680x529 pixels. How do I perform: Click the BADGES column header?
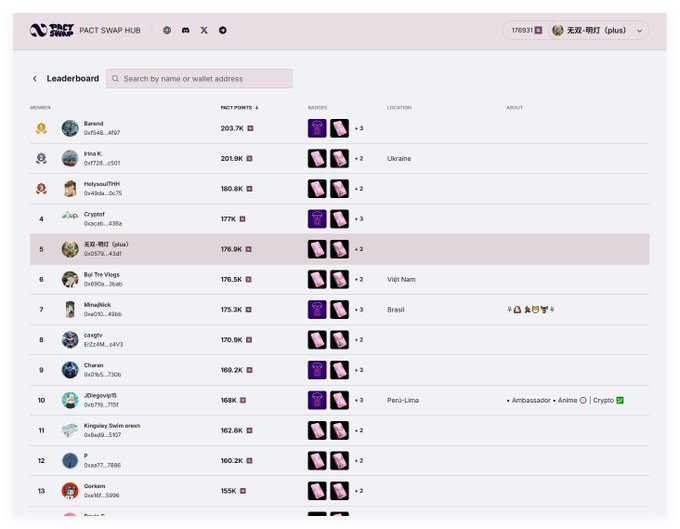click(x=317, y=108)
